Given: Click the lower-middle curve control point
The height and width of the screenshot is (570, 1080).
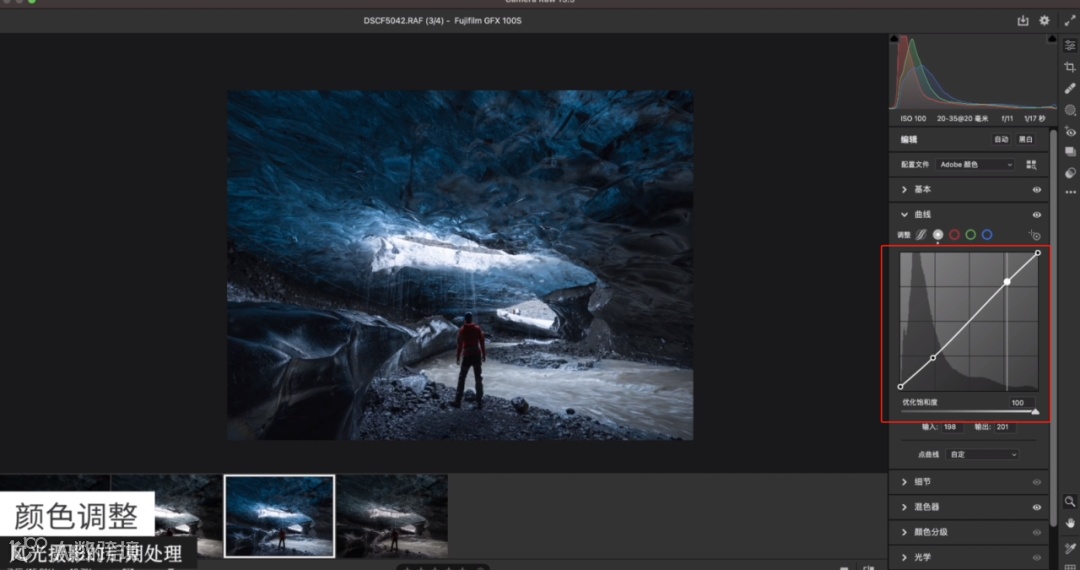Looking at the screenshot, I should coord(933,357).
